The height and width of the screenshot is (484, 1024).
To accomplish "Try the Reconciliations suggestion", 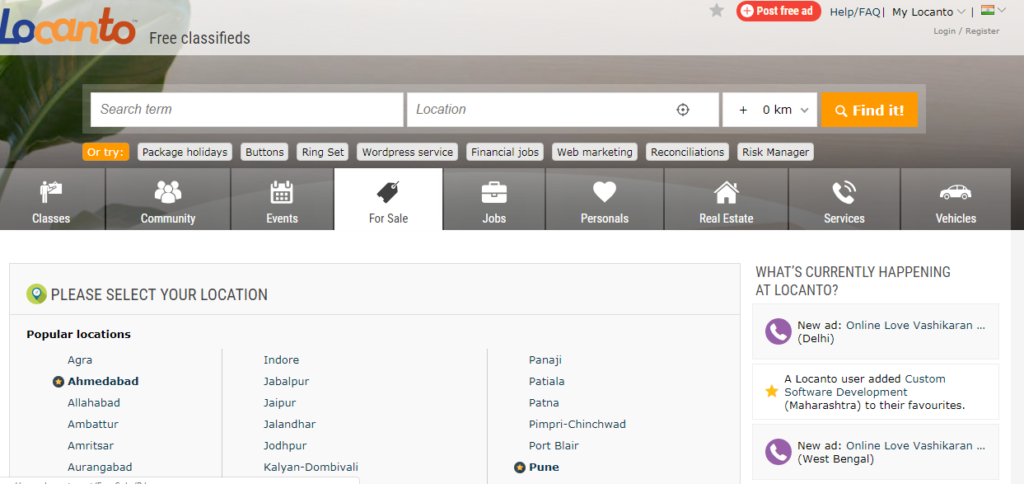I will click(x=688, y=152).
